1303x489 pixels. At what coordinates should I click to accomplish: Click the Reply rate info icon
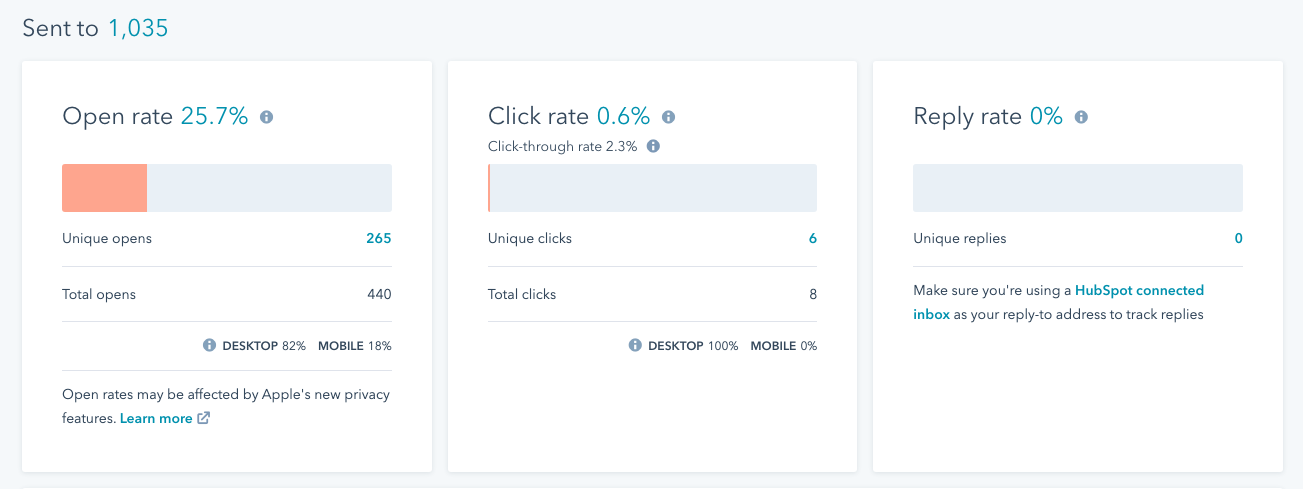[x=1081, y=117]
